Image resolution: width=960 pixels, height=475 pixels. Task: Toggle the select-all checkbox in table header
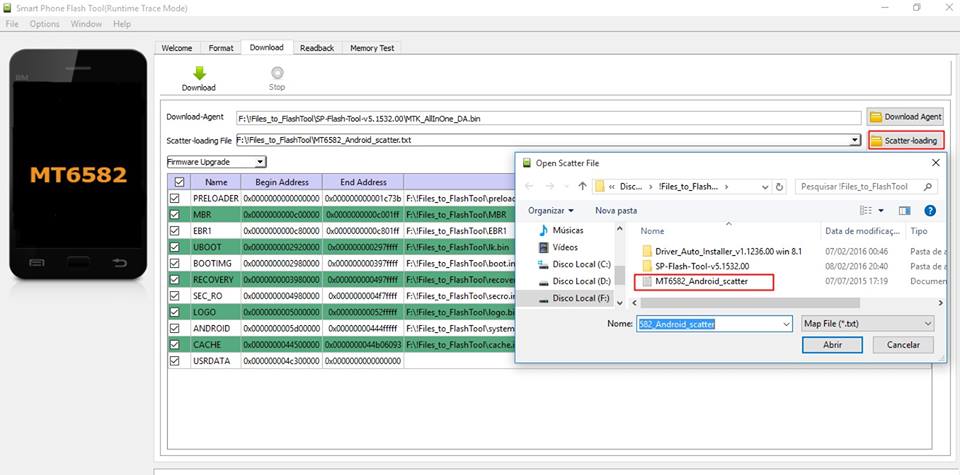point(179,182)
